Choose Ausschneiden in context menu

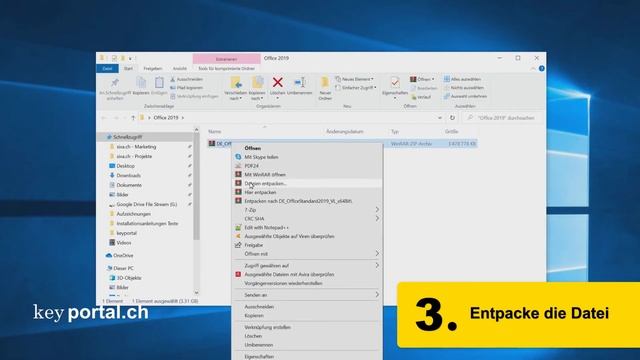pos(259,307)
